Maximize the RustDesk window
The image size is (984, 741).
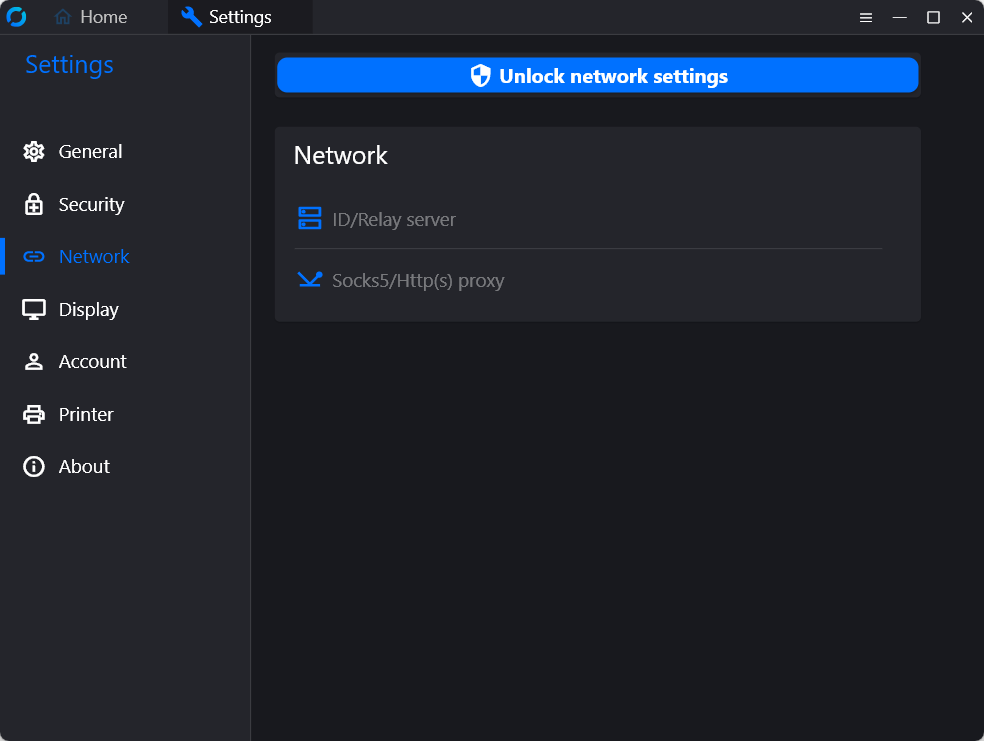coord(933,18)
